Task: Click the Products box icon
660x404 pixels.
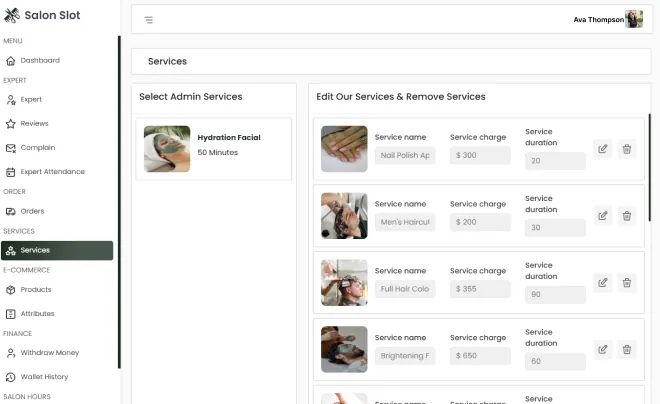Action: pos(11,290)
